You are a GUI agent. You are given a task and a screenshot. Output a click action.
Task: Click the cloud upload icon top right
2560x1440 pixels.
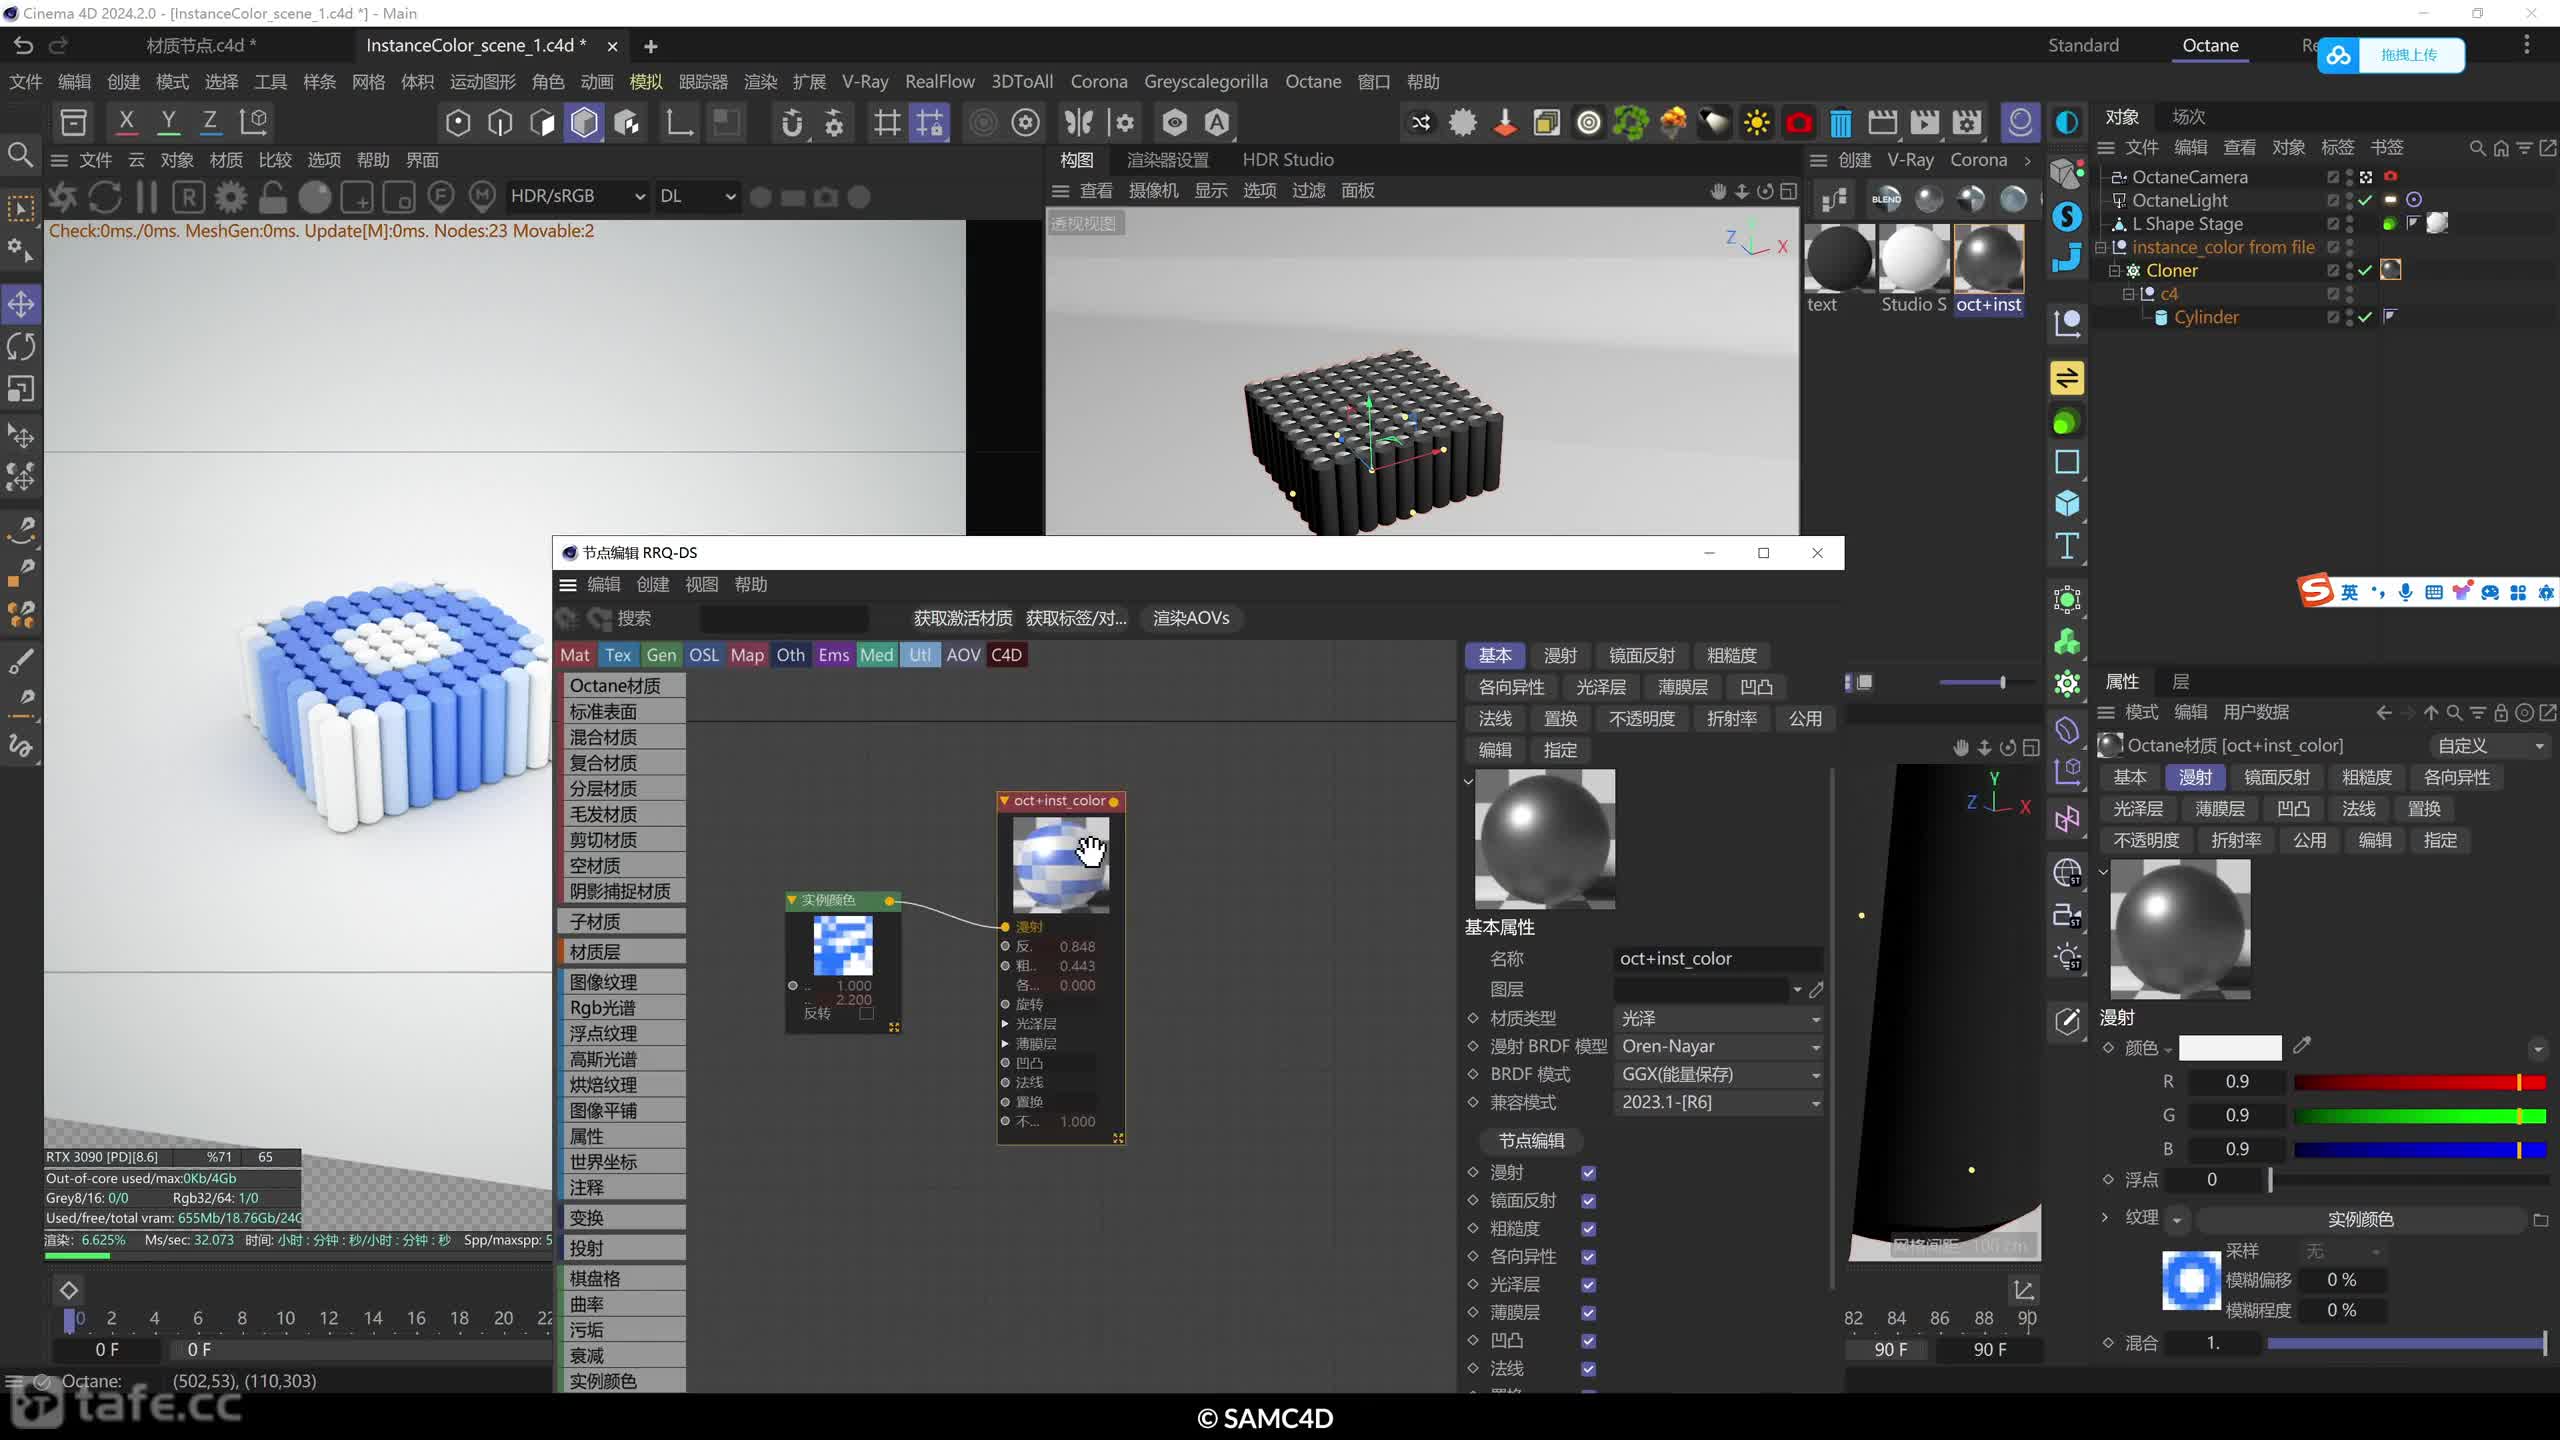pos(2338,56)
